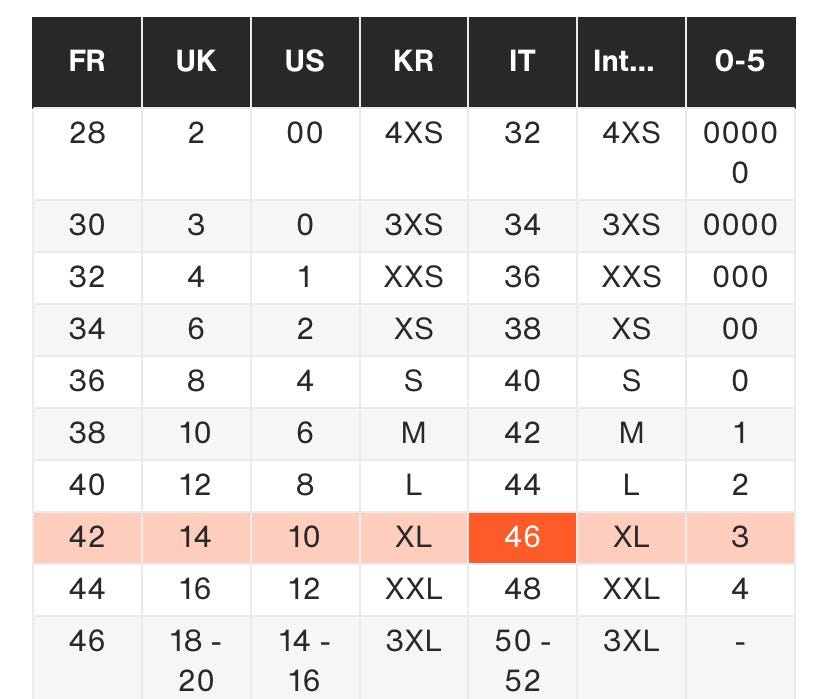This screenshot has height=699, width=828.
Task: Select FR size 42 in highlighted row
Action: point(87,537)
